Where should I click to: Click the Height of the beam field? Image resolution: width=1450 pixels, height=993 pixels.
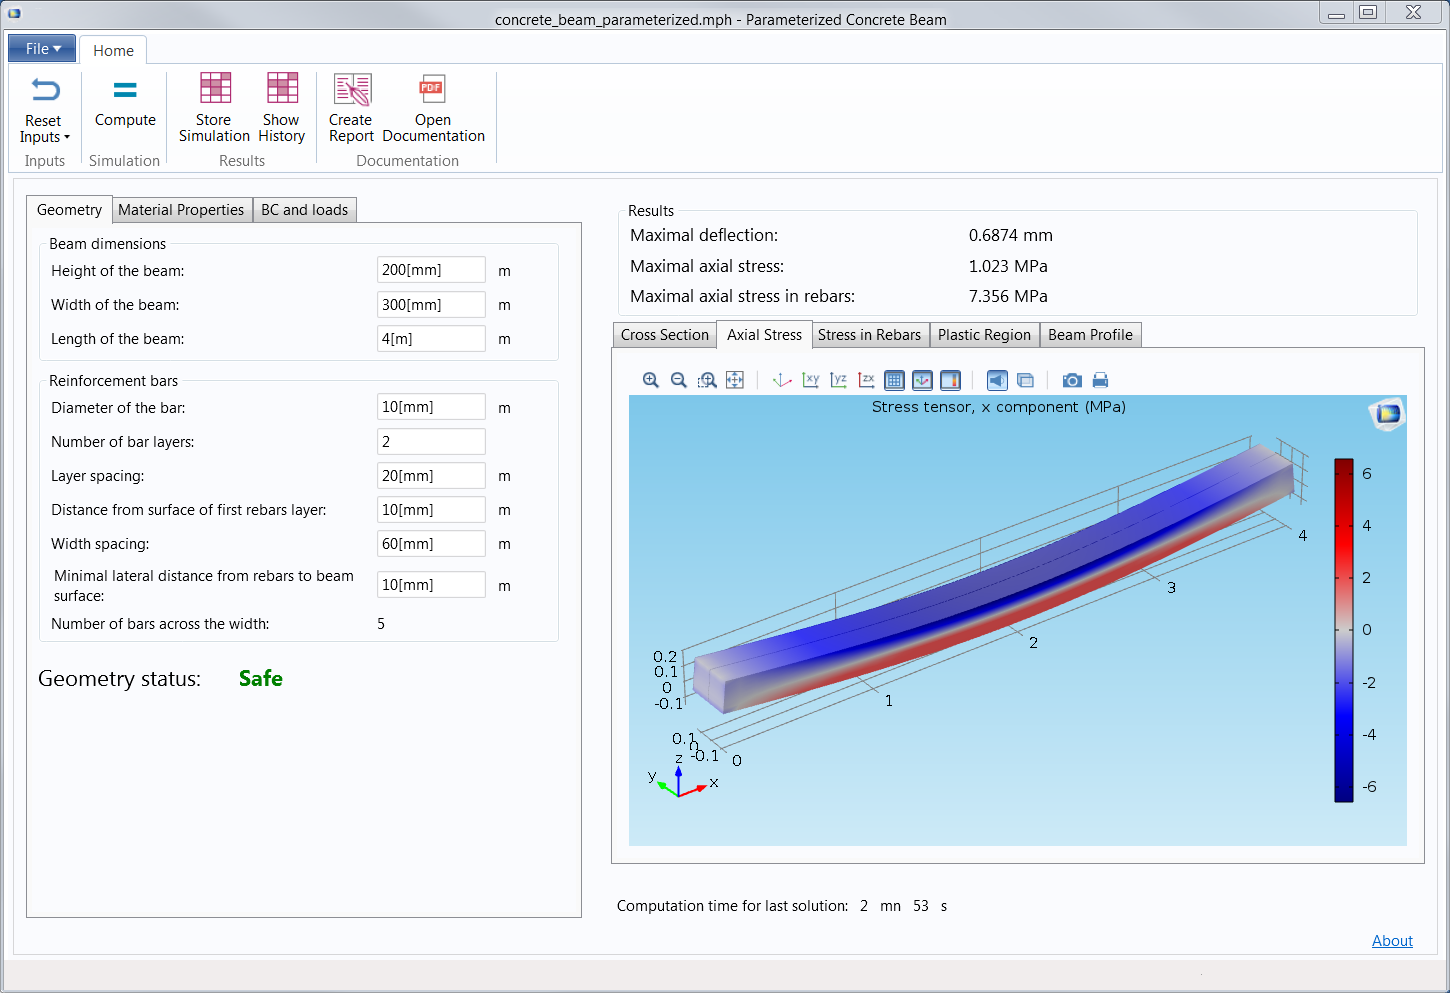tap(431, 270)
